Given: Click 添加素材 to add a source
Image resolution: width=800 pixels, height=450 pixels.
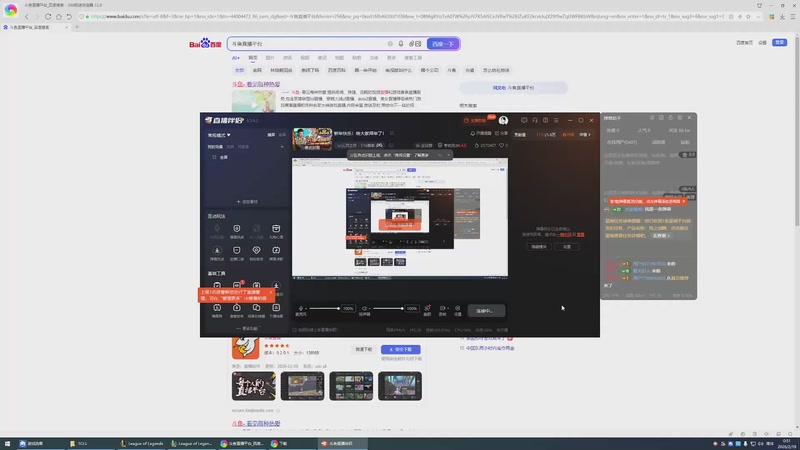Looking at the screenshot, I should coord(247,202).
